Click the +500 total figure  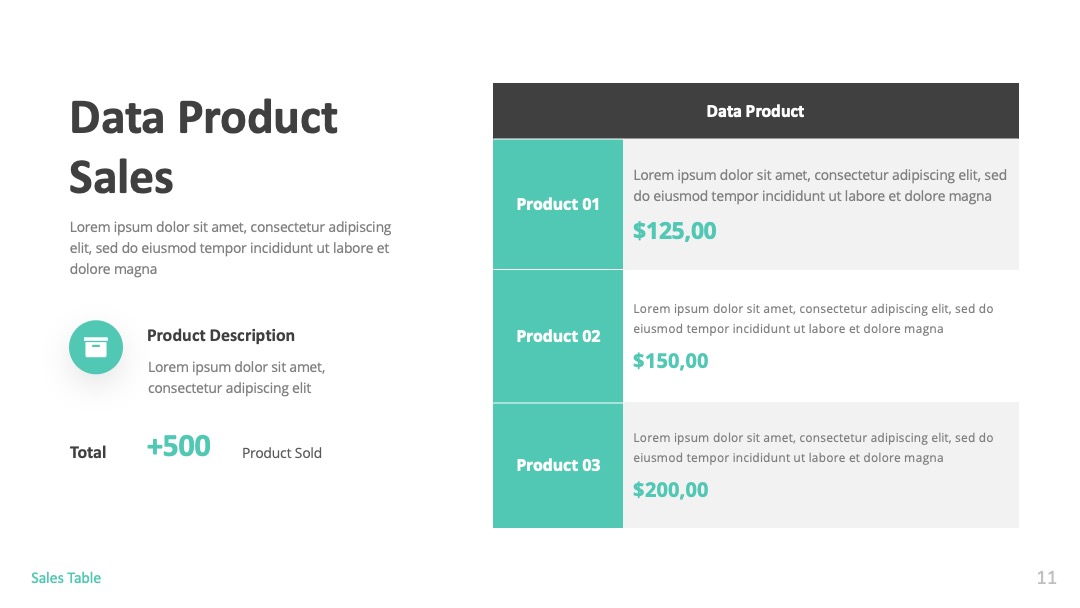click(x=178, y=446)
